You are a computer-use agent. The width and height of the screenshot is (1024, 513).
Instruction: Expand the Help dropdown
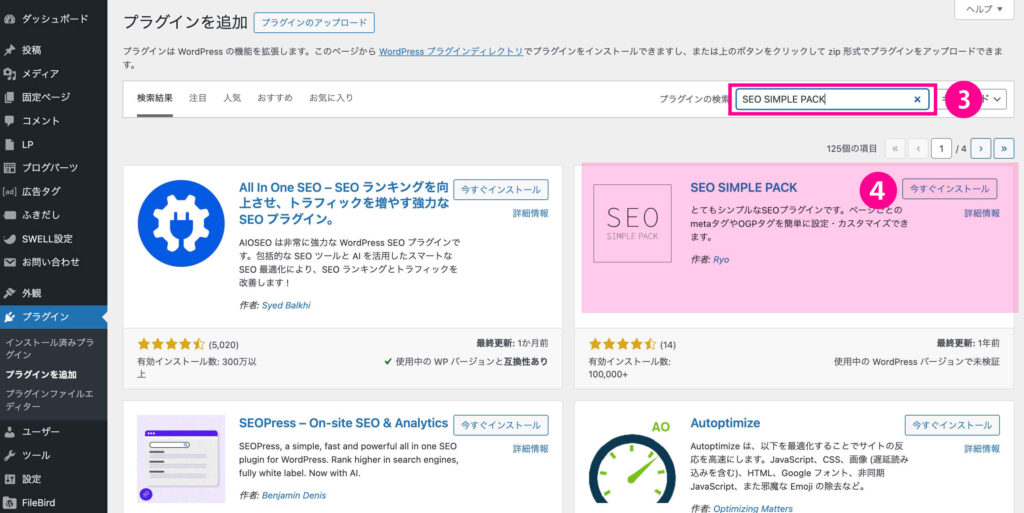point(985,9)
